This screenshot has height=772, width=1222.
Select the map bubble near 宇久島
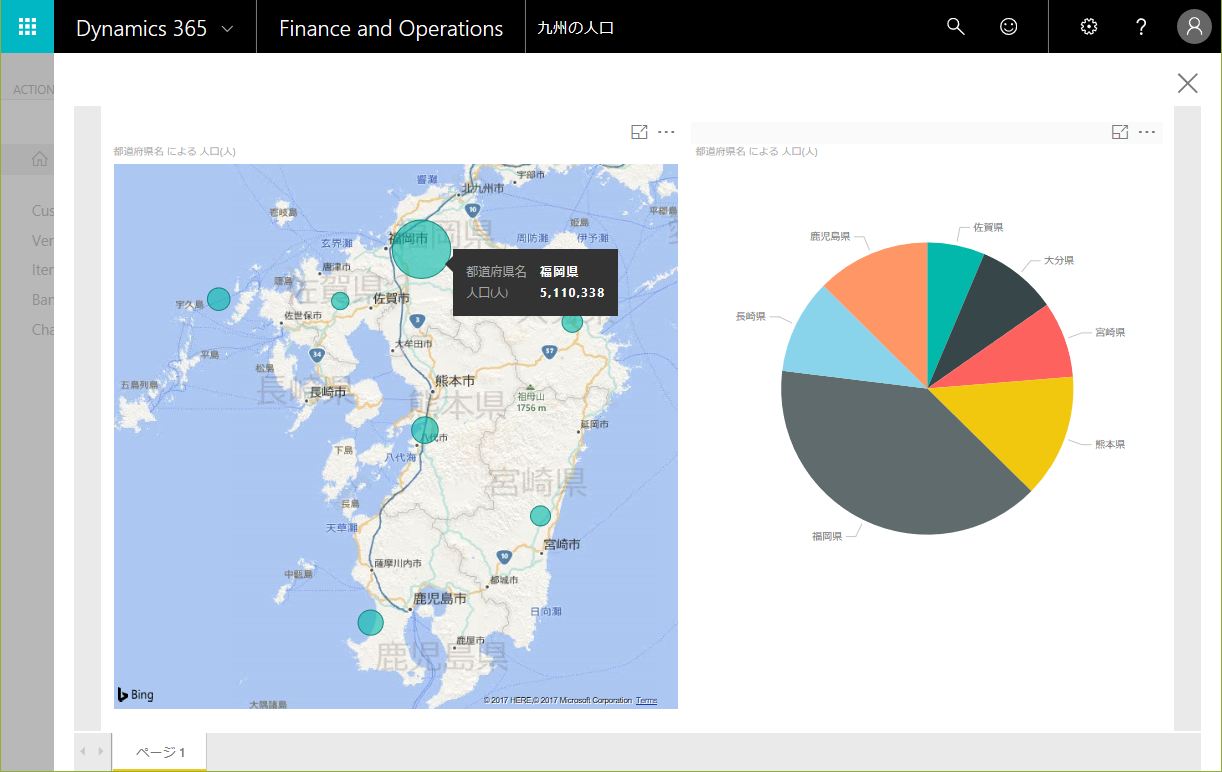pos(219,299)
